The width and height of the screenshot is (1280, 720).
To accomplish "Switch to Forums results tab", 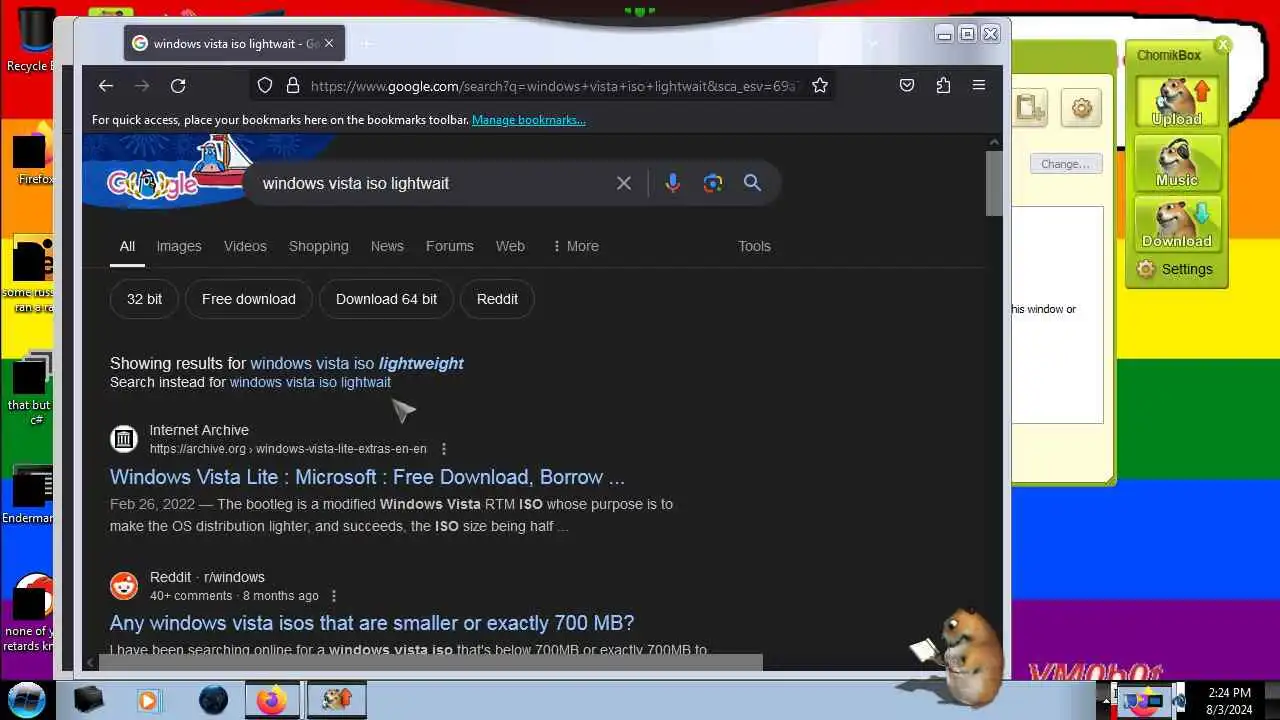I will (x=450, y=246).
